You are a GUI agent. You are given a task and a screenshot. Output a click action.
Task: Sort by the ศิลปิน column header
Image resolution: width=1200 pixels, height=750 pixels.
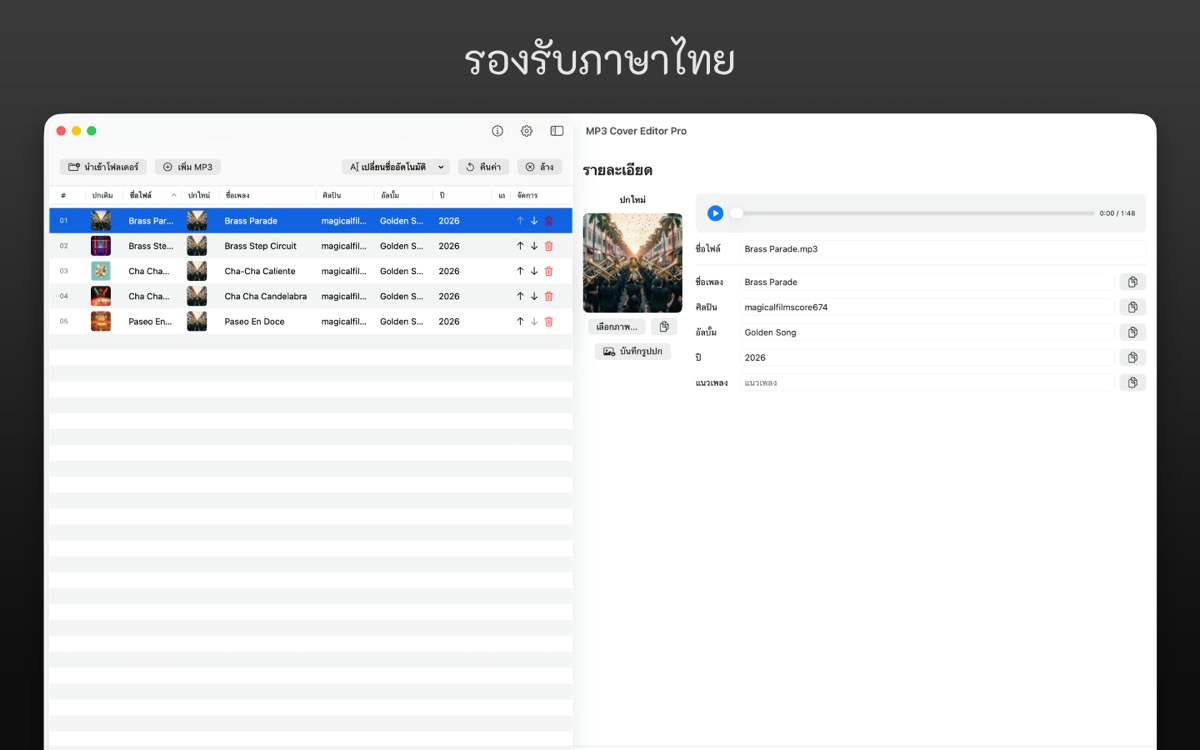click(x=331, y=195)
